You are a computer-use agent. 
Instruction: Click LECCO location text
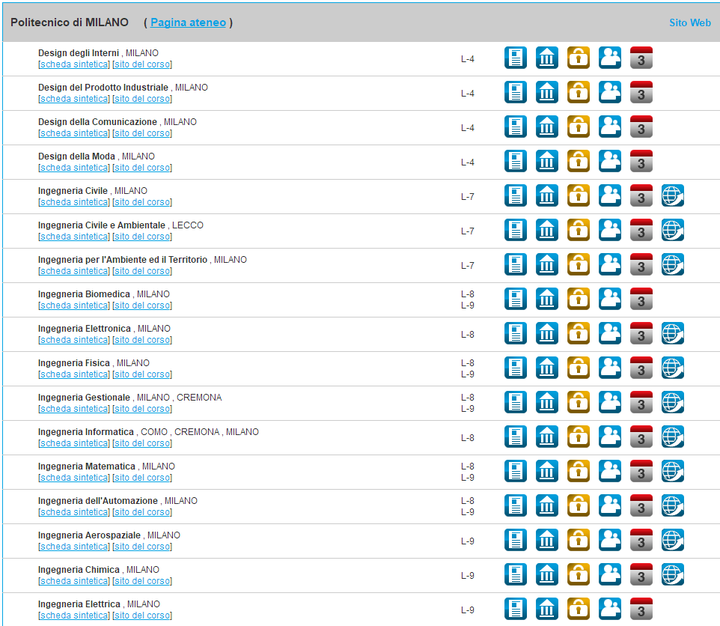[188, 225]
